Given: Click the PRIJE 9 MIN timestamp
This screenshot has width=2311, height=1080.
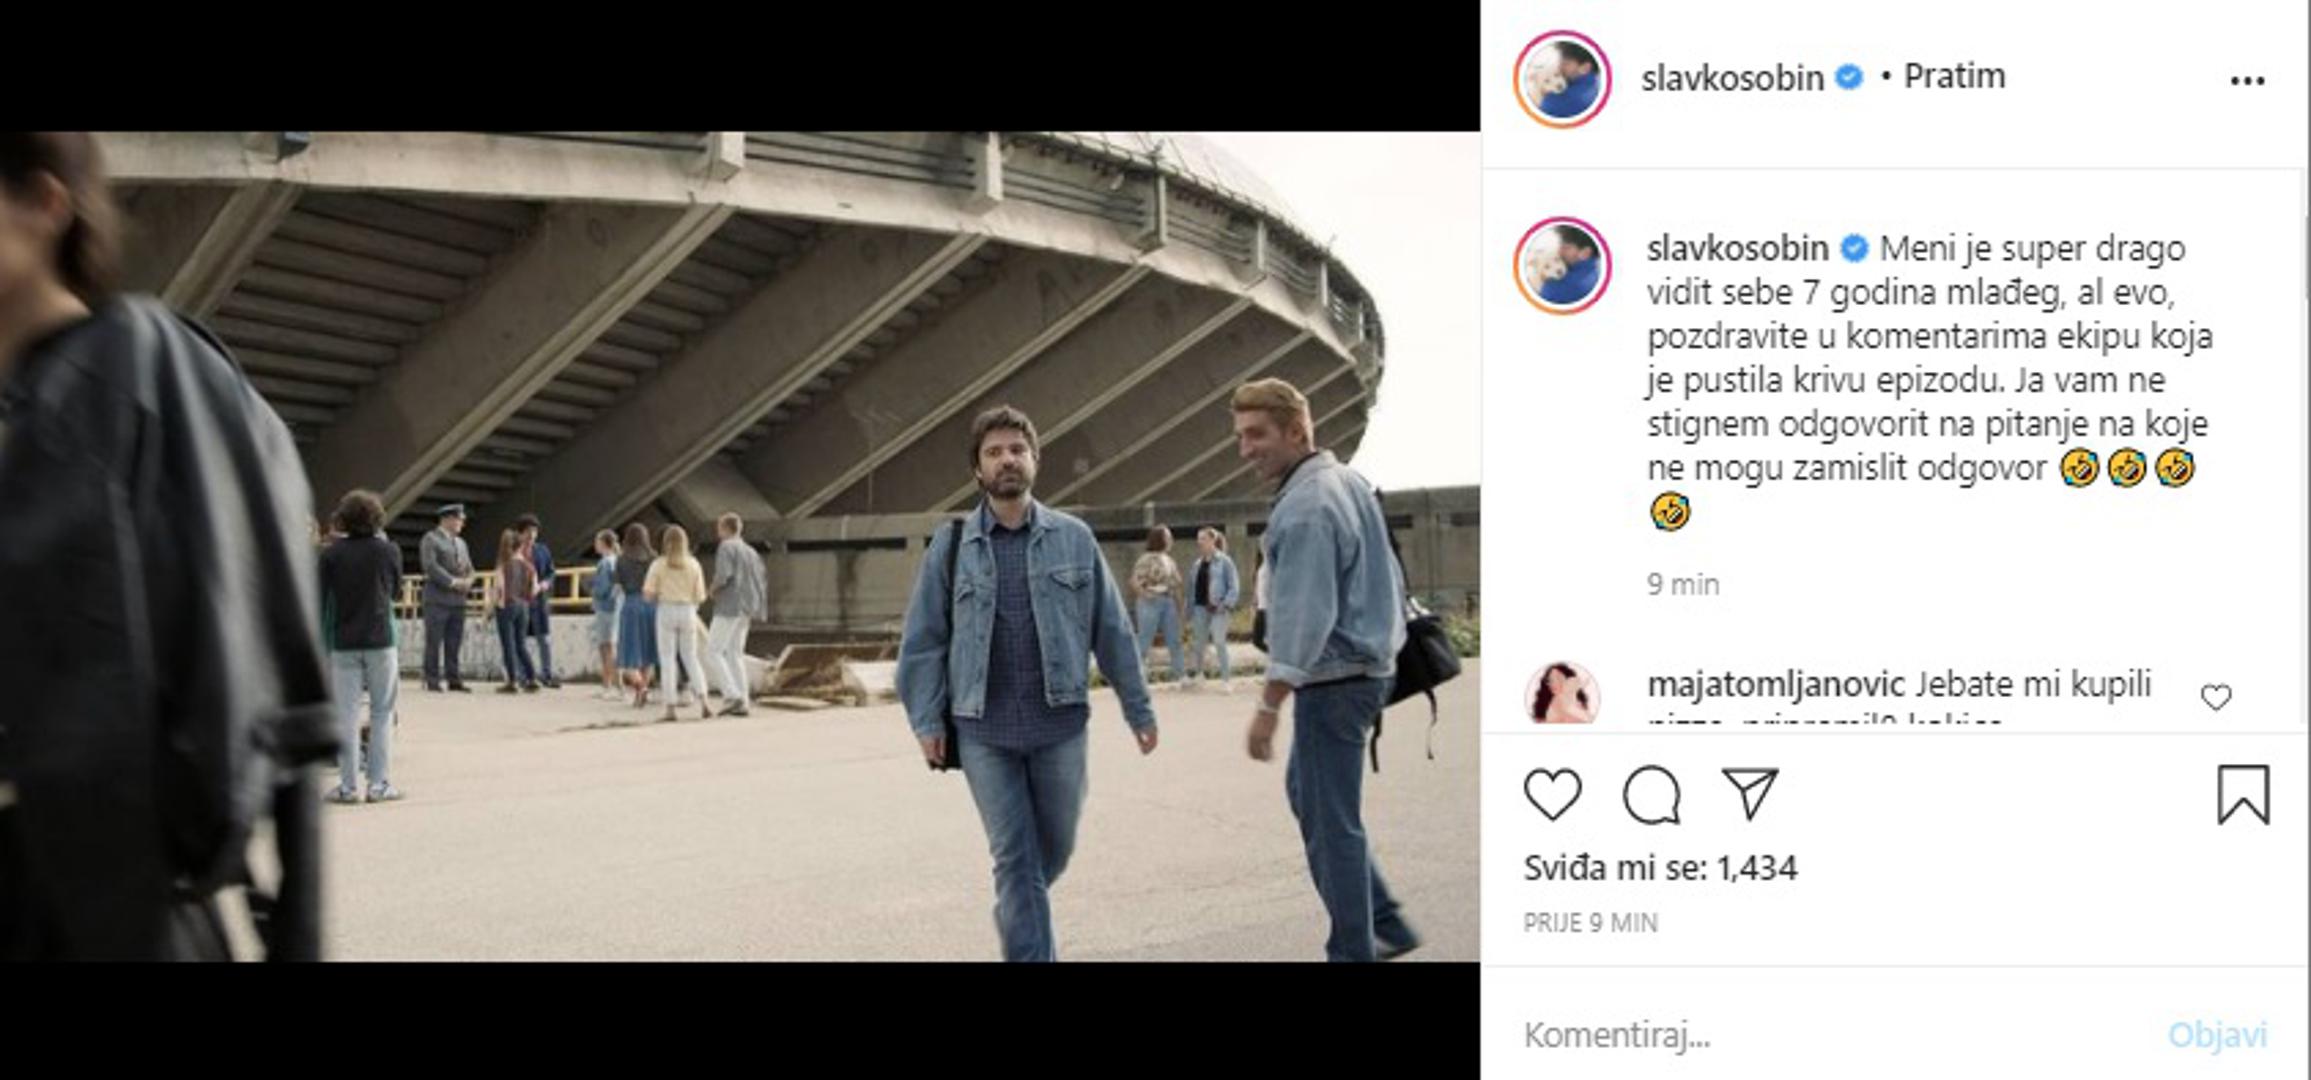Looking at the screenshot, I should coord(1590,923).
